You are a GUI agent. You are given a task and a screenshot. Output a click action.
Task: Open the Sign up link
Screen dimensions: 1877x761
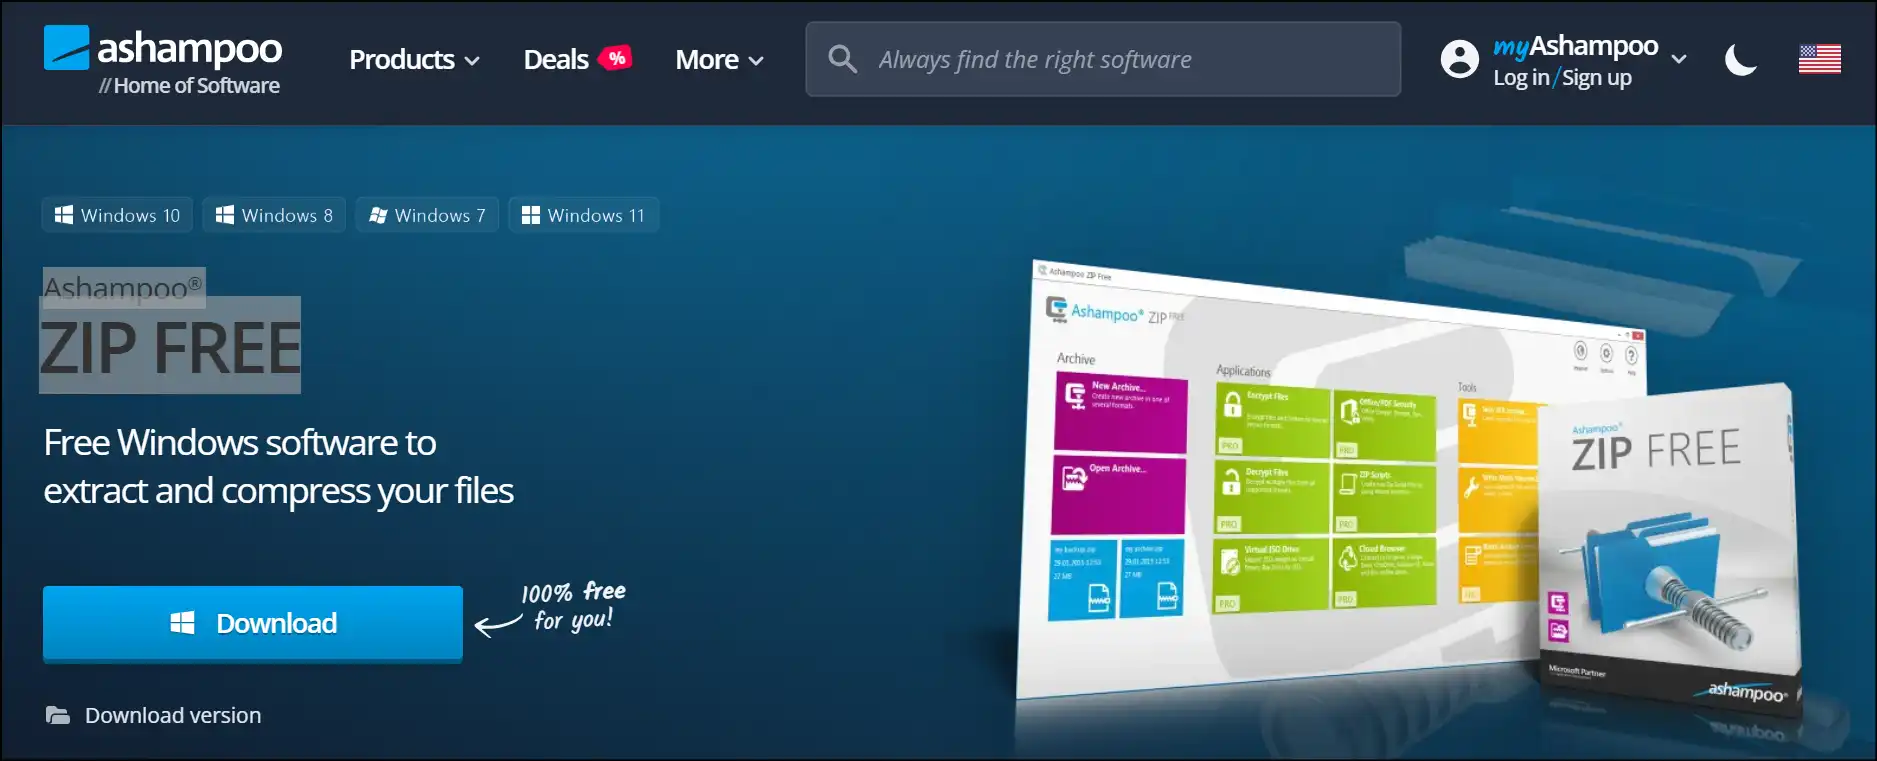pos(1597,77)
